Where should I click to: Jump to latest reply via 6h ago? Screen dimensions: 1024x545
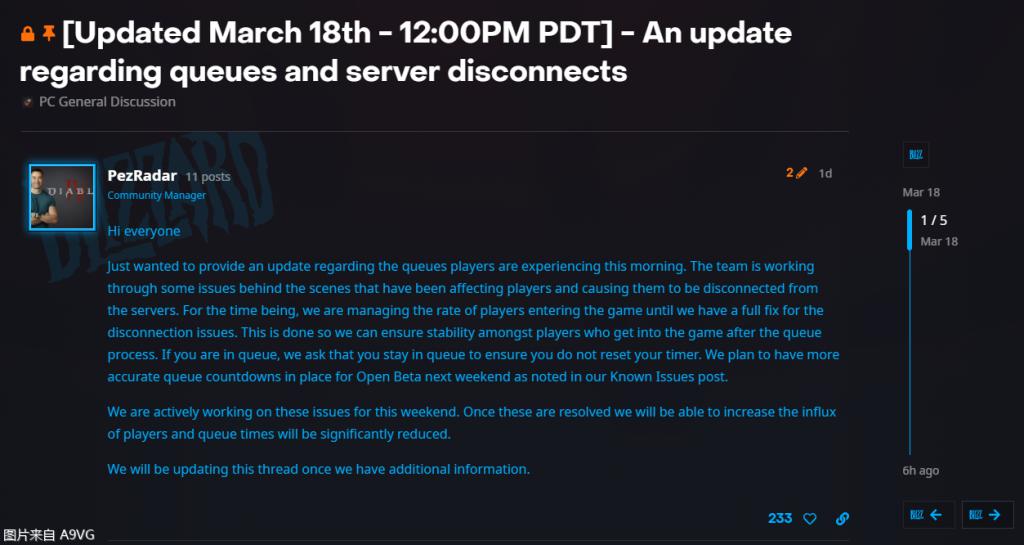[x=921, y=471]
